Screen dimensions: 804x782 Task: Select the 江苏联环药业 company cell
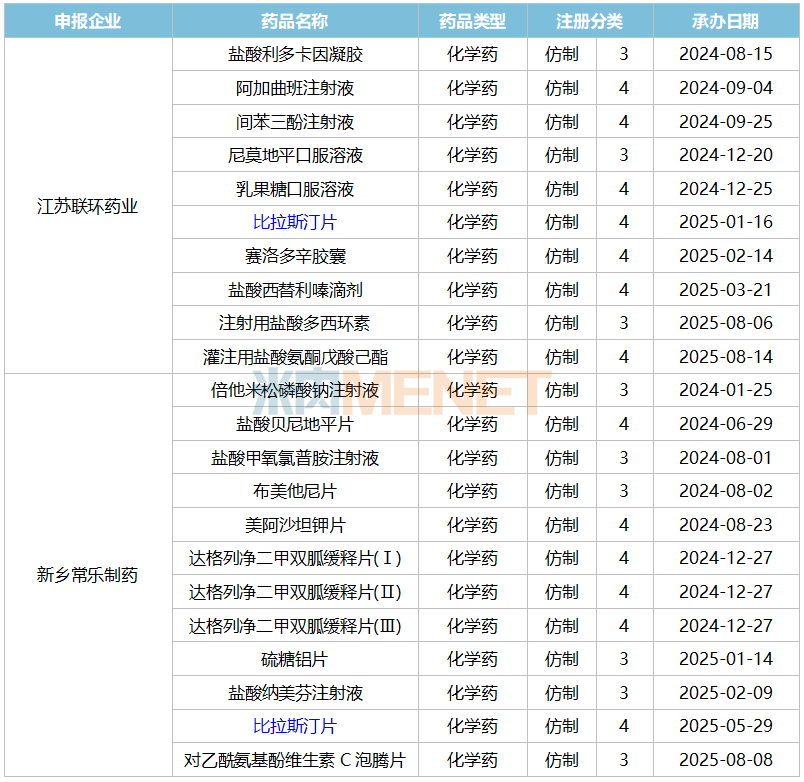[x=88, y=206]
